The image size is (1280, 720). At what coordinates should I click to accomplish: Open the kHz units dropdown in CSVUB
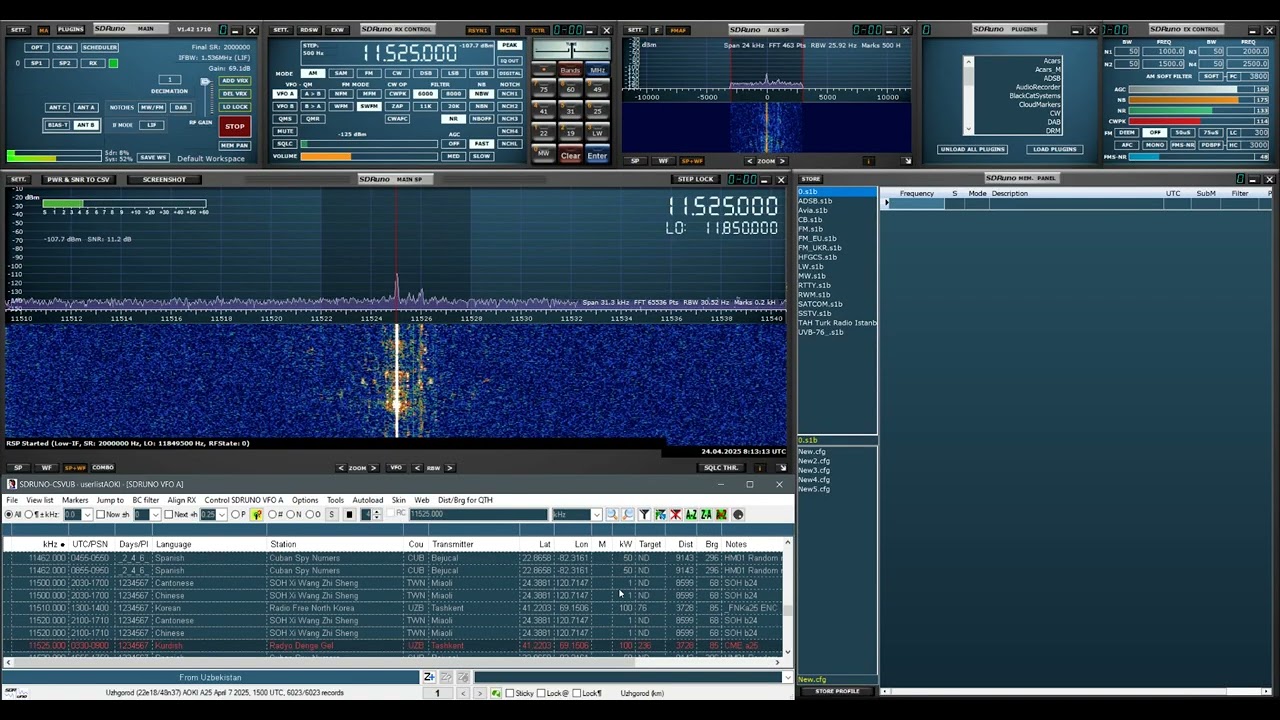pos(596,514)
